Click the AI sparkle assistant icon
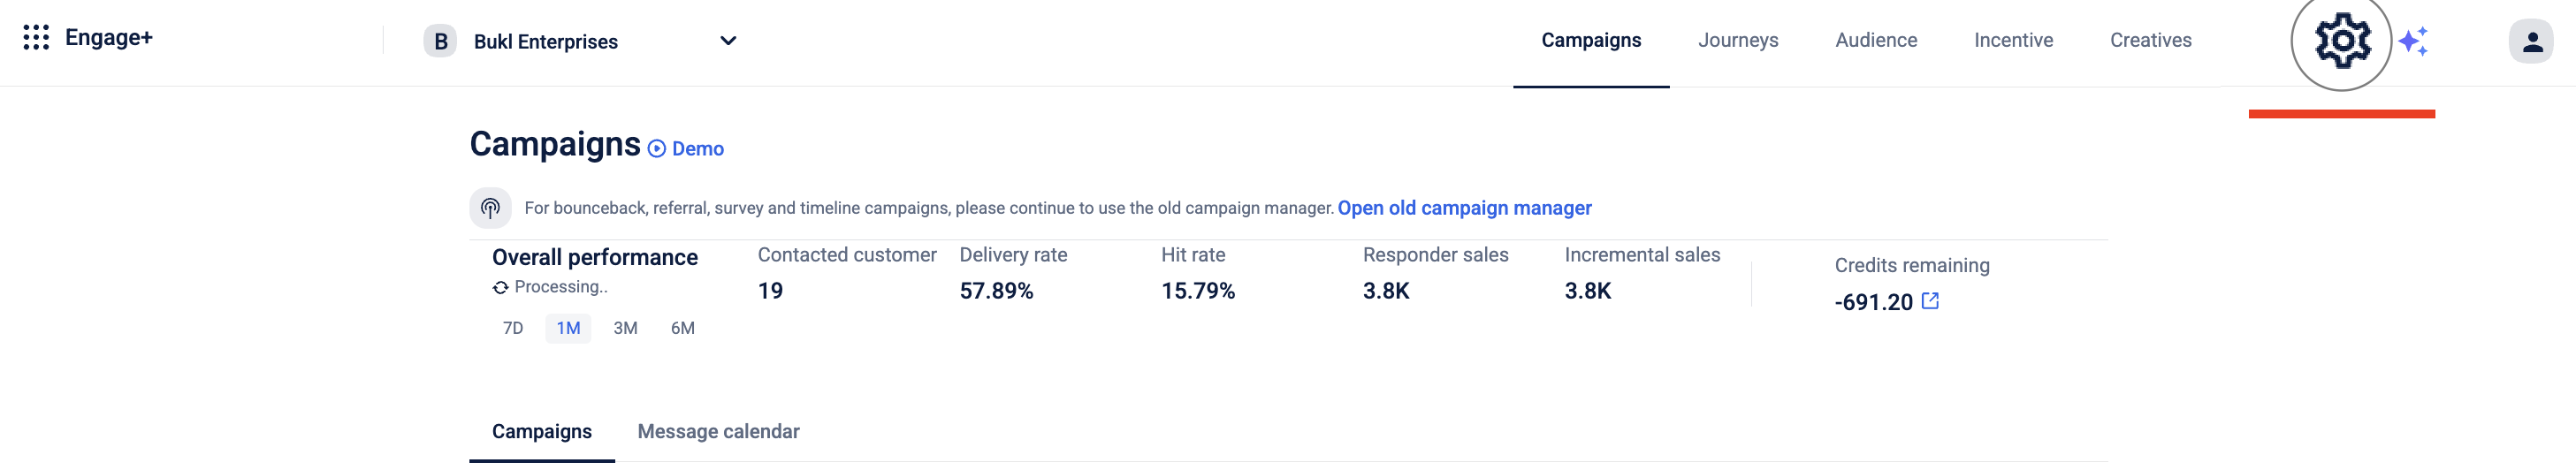The image size is (2576, 470). click(x=2413, y=41)
